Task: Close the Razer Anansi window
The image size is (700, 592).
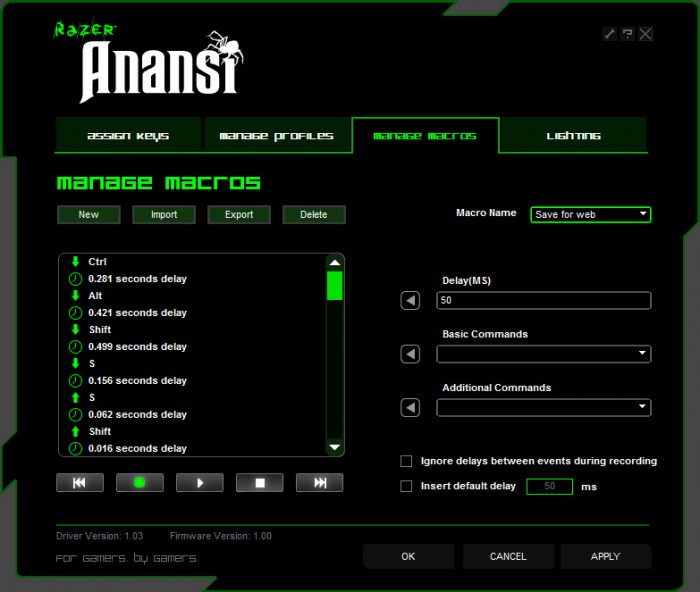Action: coord(646,33)
